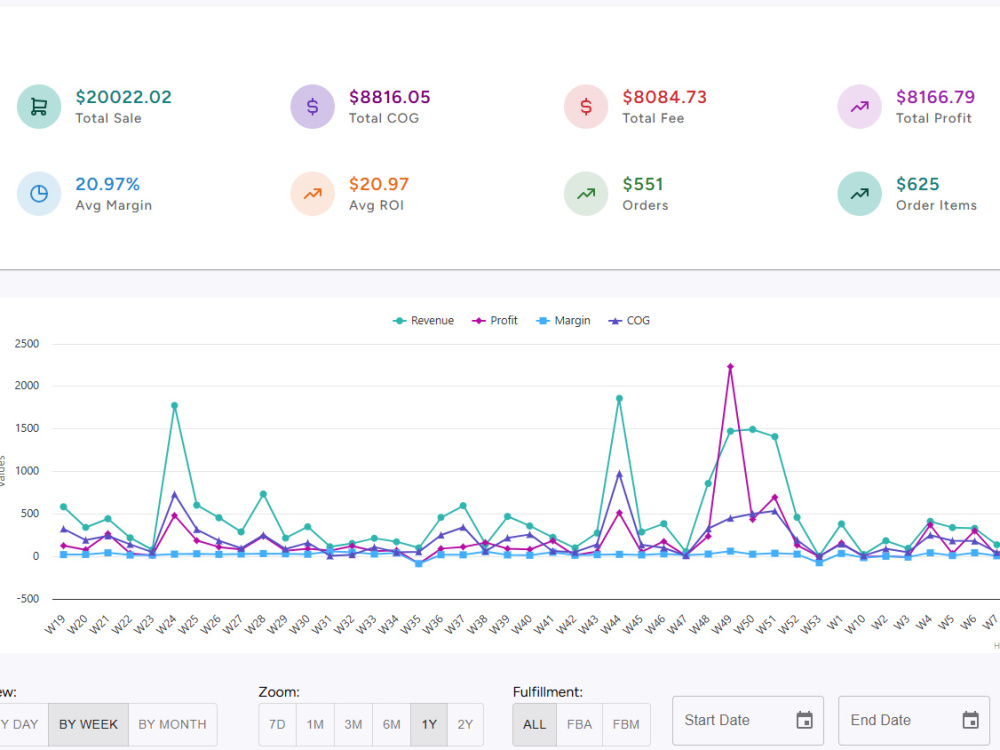Filter fulfillment by FBA
The width and height of the screenshot is (1000, 750).
pyautogui.click(x=579, y=724)
